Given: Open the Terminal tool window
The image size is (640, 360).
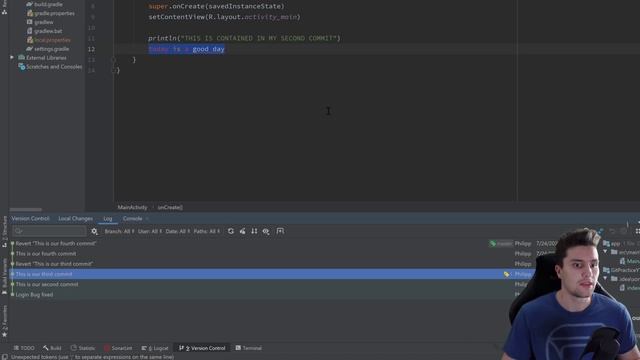Looking at the screenshot, I should pyautogui.click(x=249, y=348).
